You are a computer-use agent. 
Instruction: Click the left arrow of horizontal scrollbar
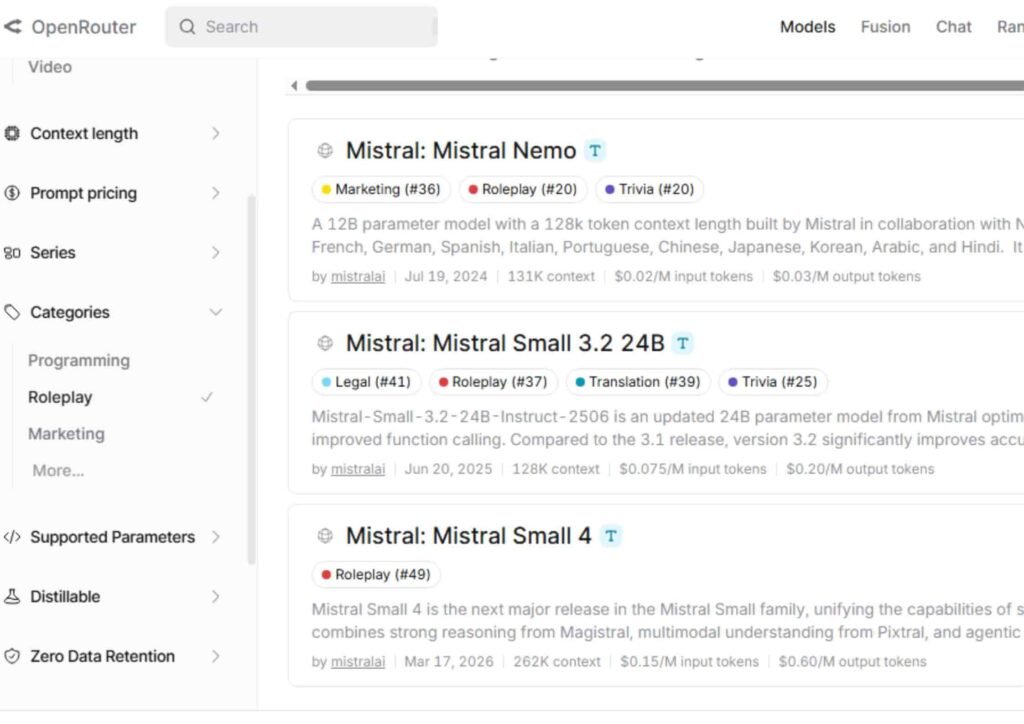coord(295,86)
